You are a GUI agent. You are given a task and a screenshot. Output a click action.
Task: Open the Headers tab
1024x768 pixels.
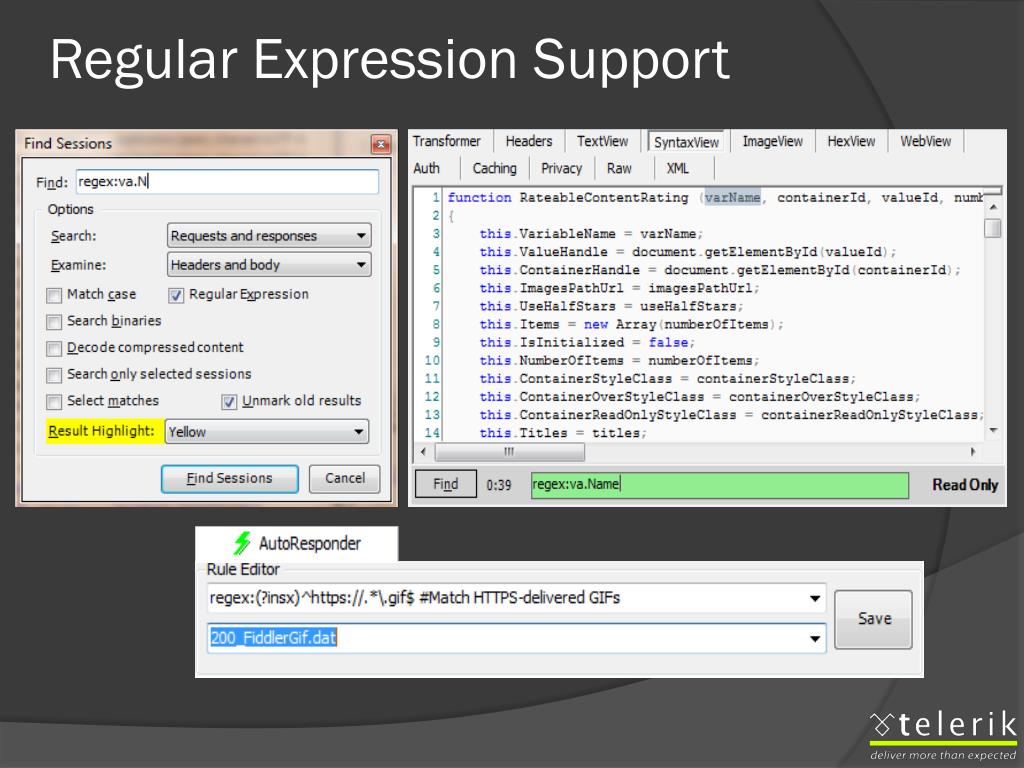click(528, 141)
